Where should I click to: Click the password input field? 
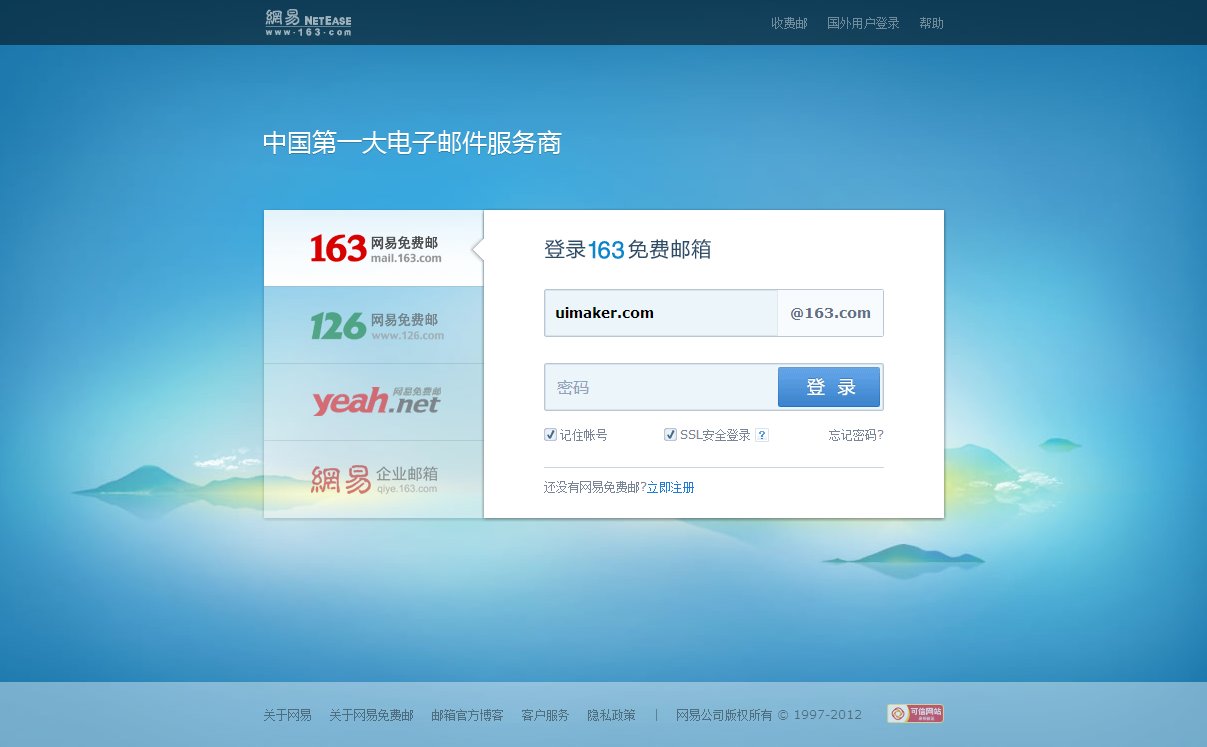(660, 387)
